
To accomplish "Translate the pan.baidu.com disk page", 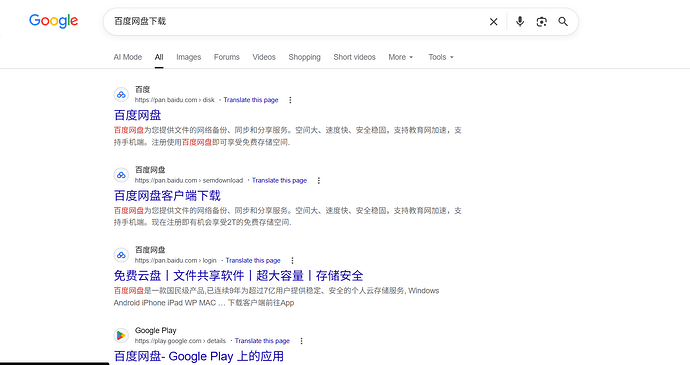I will point(251,100).
